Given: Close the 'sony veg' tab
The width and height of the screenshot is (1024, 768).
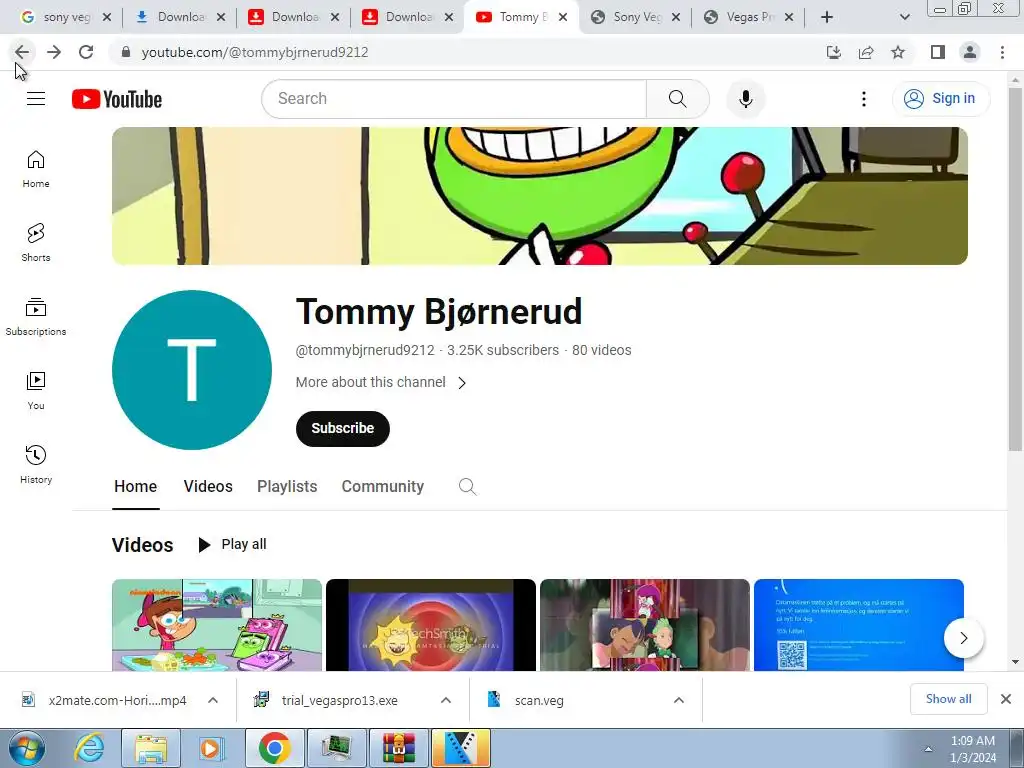Looking at the screenshot, I should [x=107, y=17].
